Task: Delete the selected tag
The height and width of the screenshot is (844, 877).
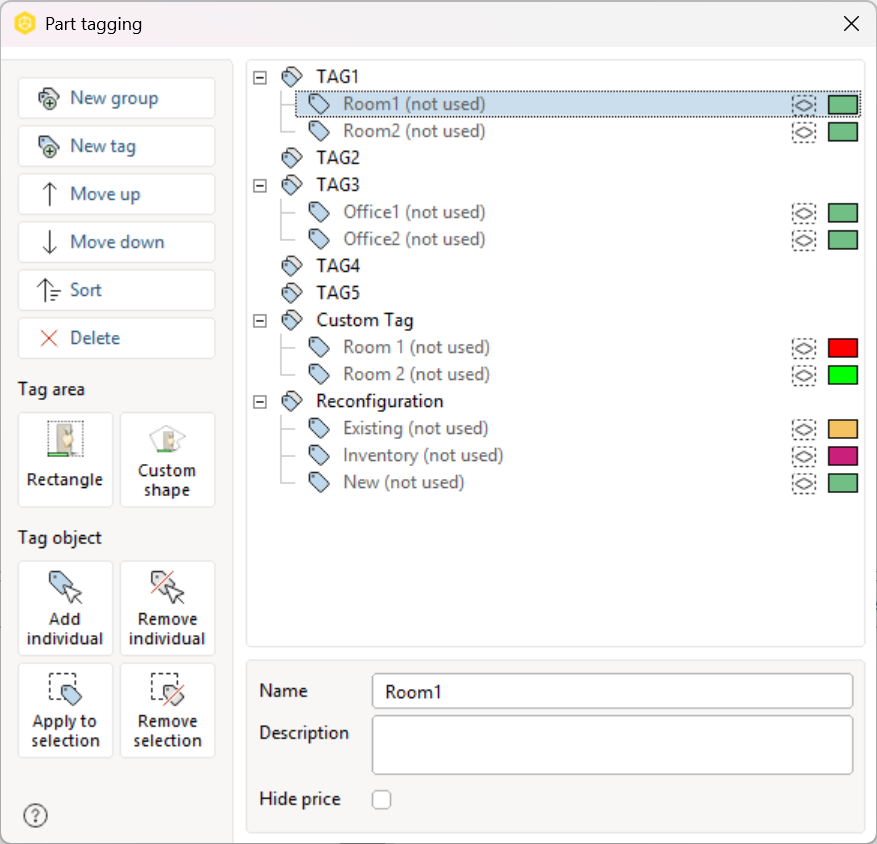Action: (116, 338)
